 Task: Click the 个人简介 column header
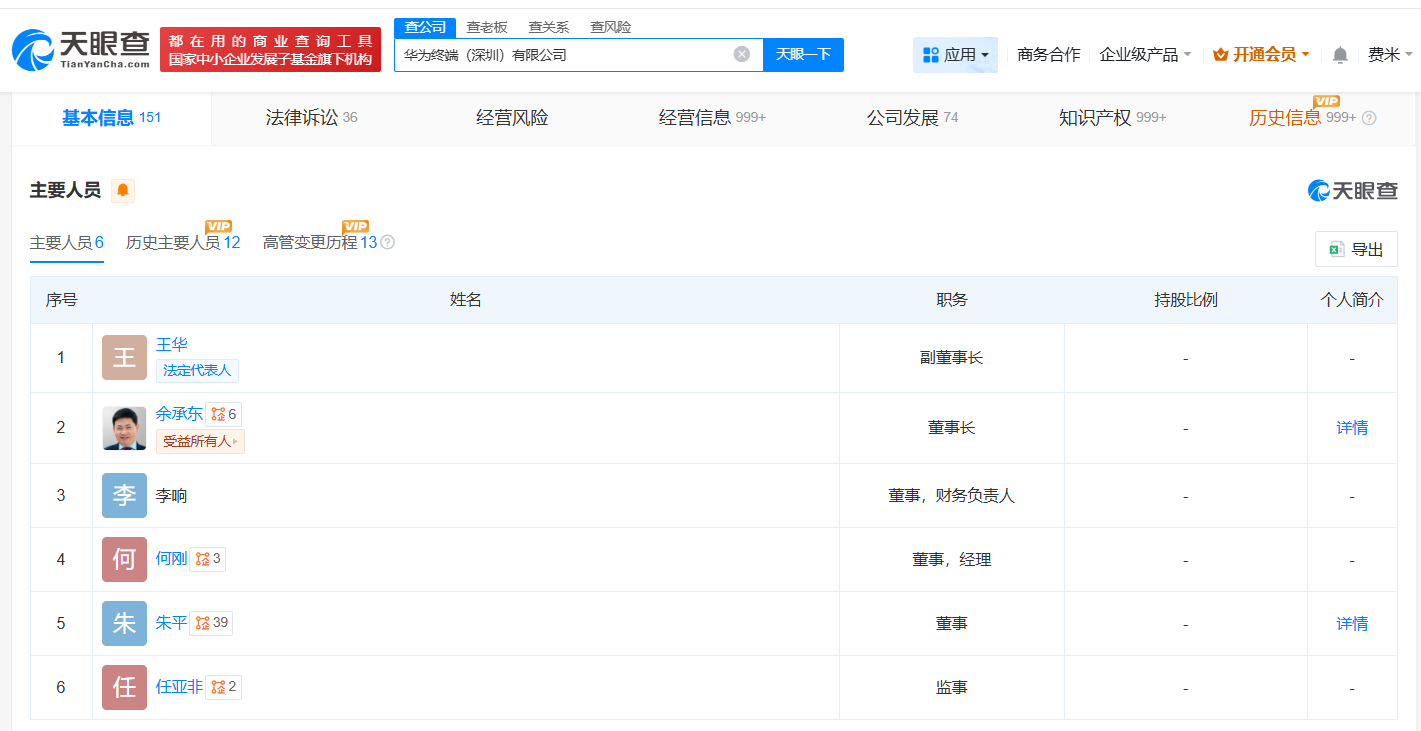pyautogui.click(x=1352, y=300)
